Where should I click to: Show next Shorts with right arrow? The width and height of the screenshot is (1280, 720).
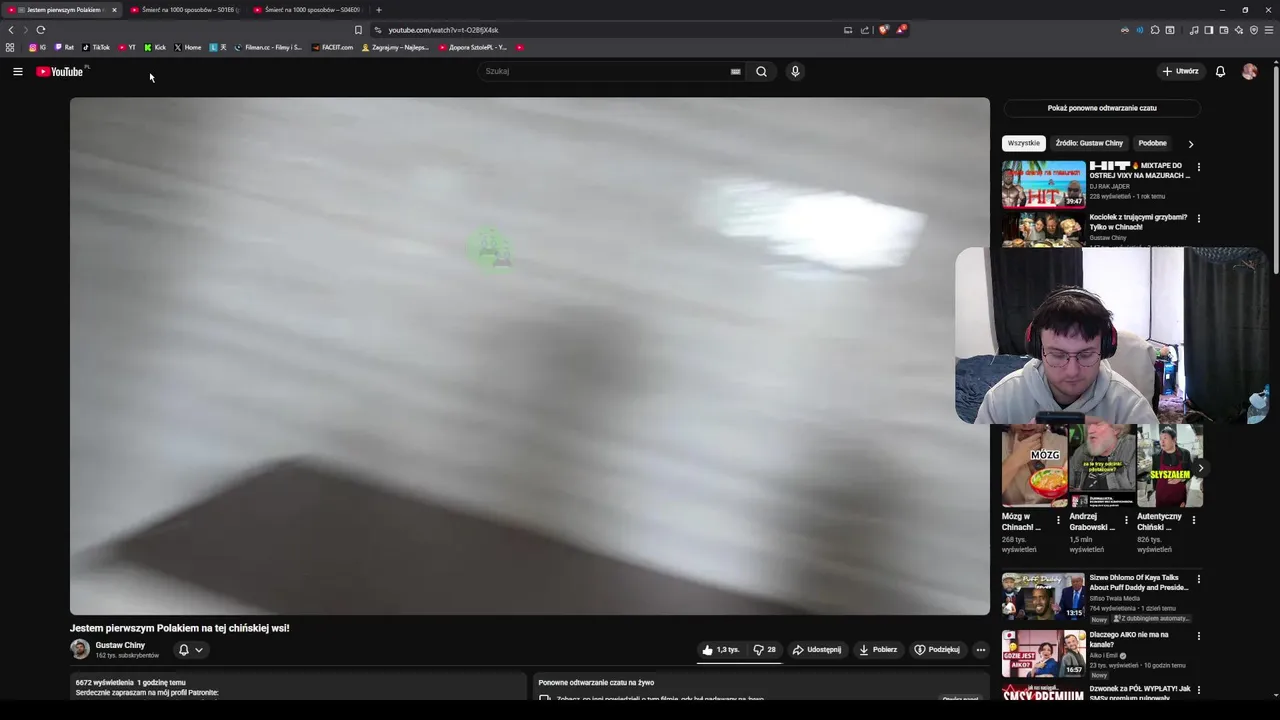click(x=1200, y=468)
